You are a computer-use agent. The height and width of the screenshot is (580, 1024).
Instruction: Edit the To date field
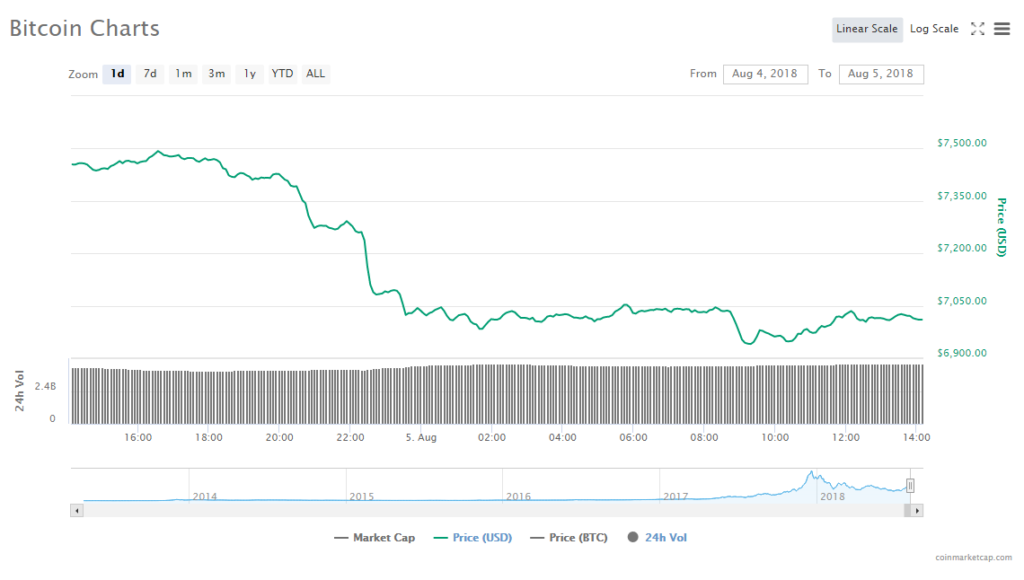click(881, 74)
